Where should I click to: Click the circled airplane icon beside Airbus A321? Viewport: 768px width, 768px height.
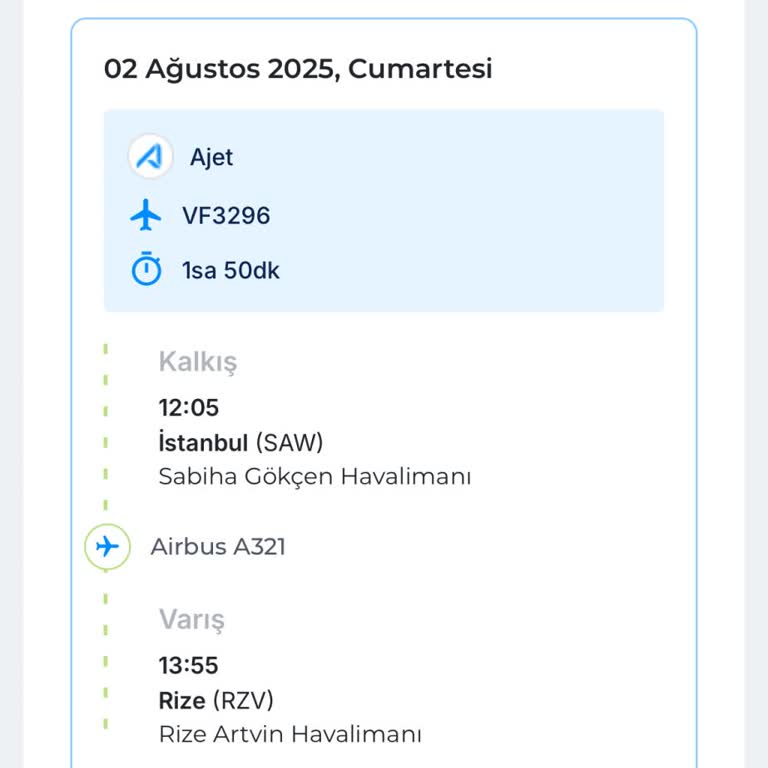coord(107,547)
